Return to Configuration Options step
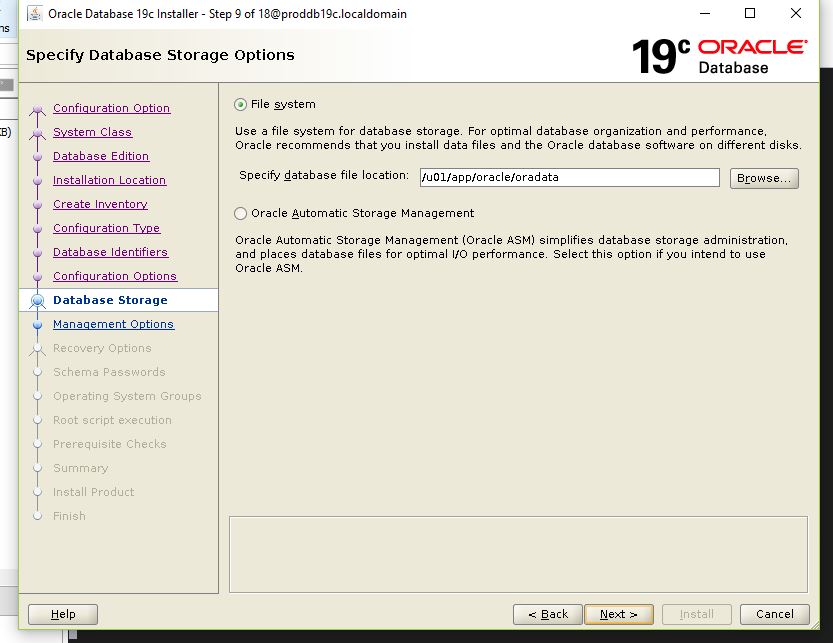The width and height of the screenshot is (833, 643). point(115,276)
